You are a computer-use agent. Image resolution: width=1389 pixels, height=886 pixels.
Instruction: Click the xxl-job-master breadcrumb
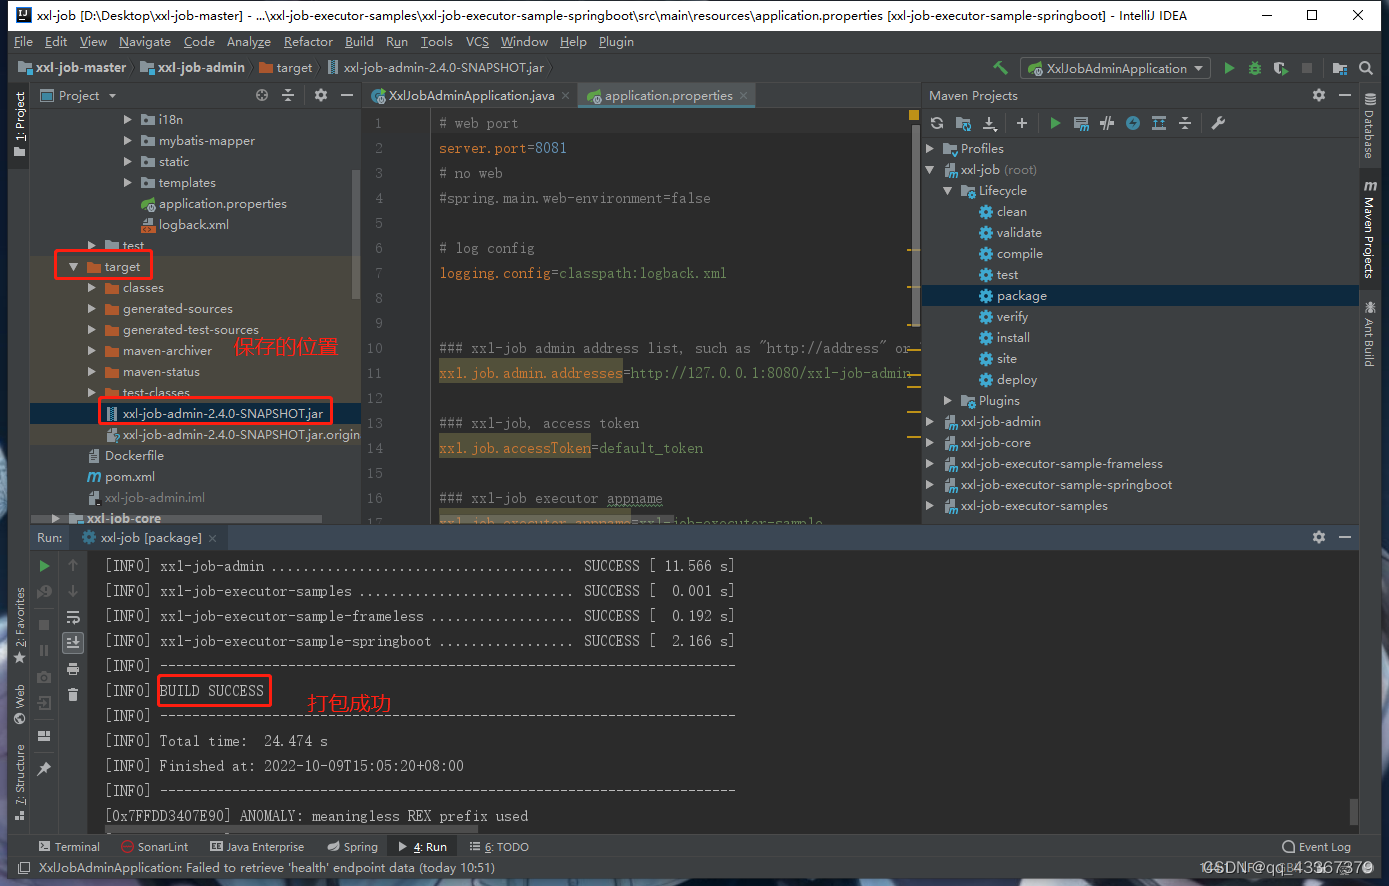[72, 68]
